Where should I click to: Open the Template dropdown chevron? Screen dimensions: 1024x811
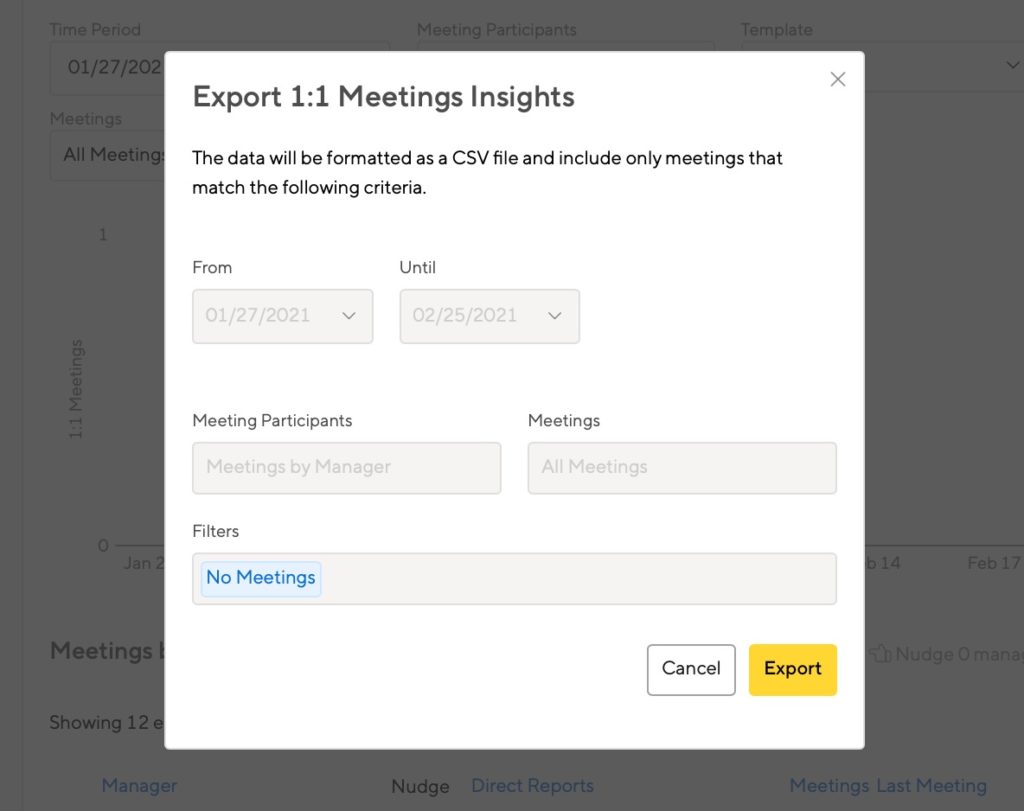pos(1012,65)
